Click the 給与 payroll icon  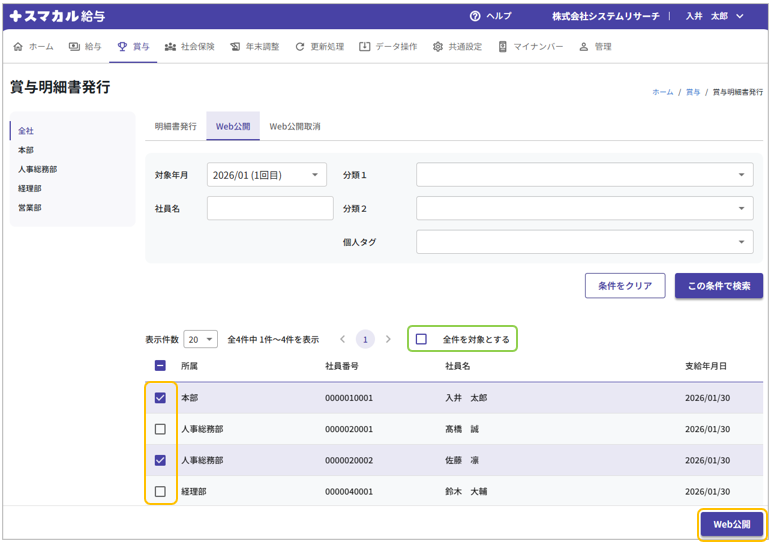74,47
